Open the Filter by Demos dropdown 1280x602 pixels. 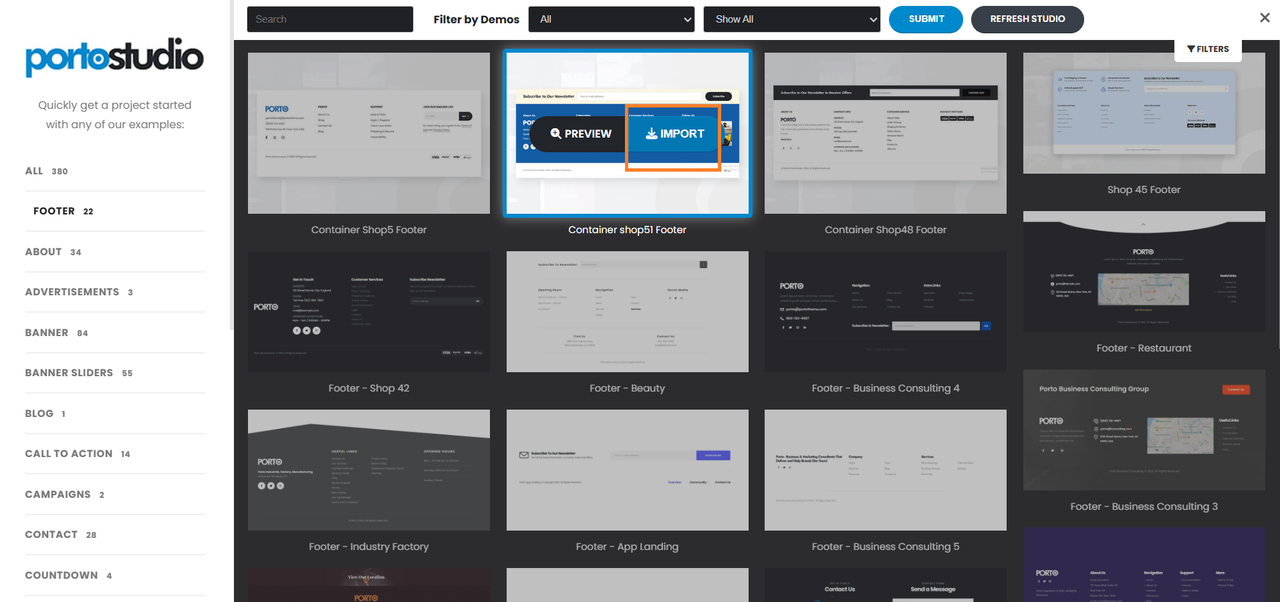click(x=612, y=19)
